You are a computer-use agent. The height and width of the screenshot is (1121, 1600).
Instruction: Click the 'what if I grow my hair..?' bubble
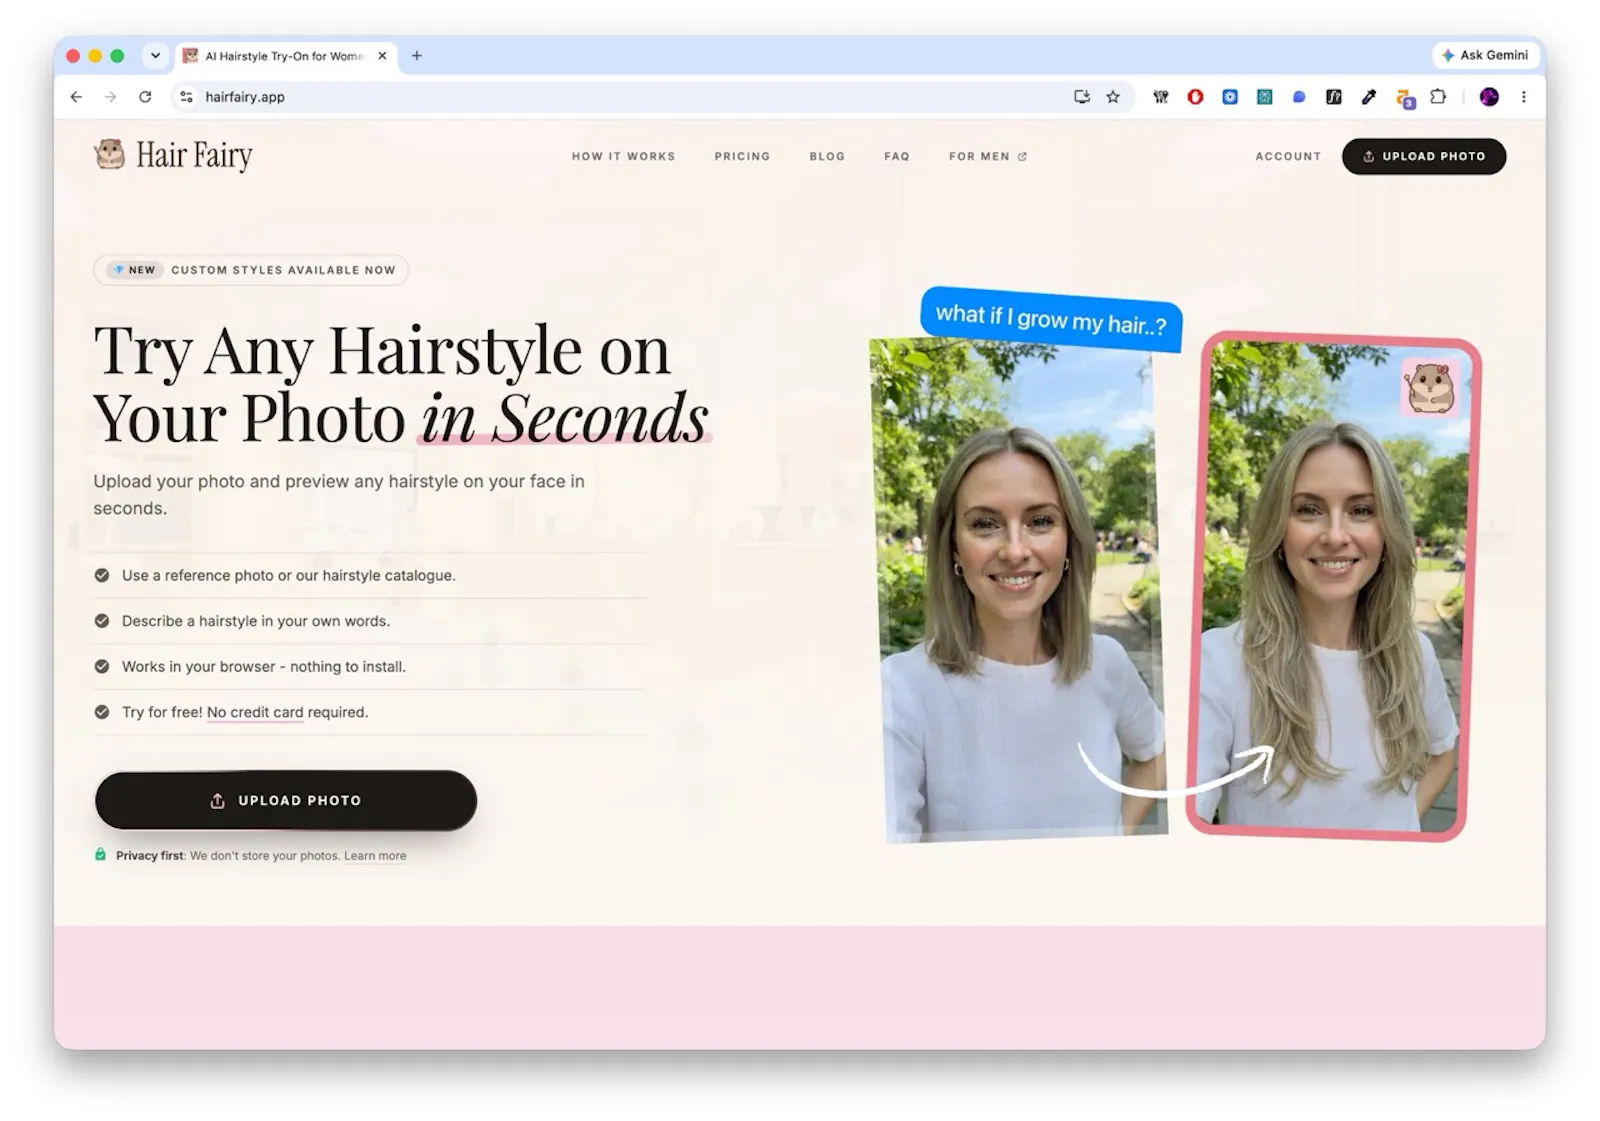pos(1051,320)
